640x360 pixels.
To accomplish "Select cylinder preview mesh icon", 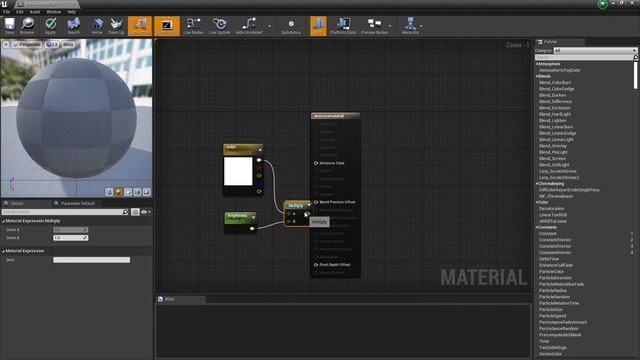I will (x=109, y=192).
